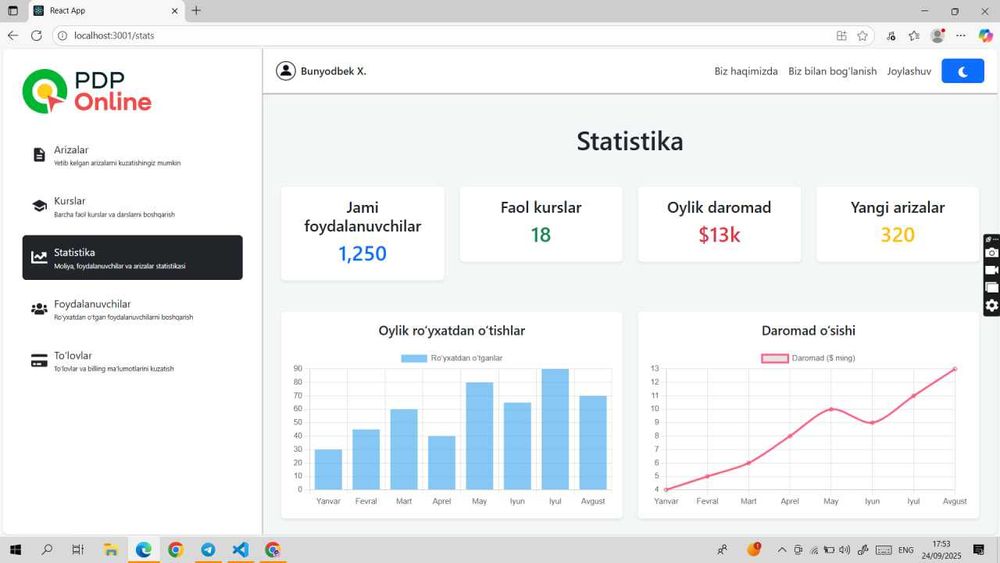The image size is (1000, 563).
Task: Open the browser Favorites list icon
Action: [x=914, y=36]
